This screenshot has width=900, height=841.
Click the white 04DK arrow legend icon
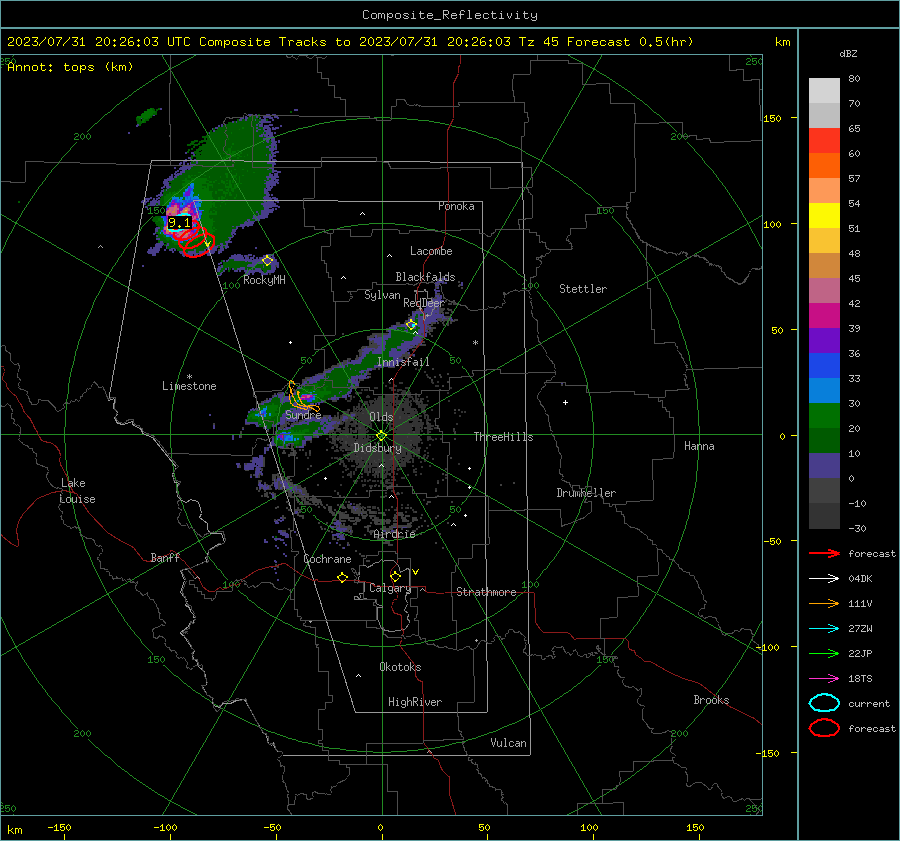point(824,578)
